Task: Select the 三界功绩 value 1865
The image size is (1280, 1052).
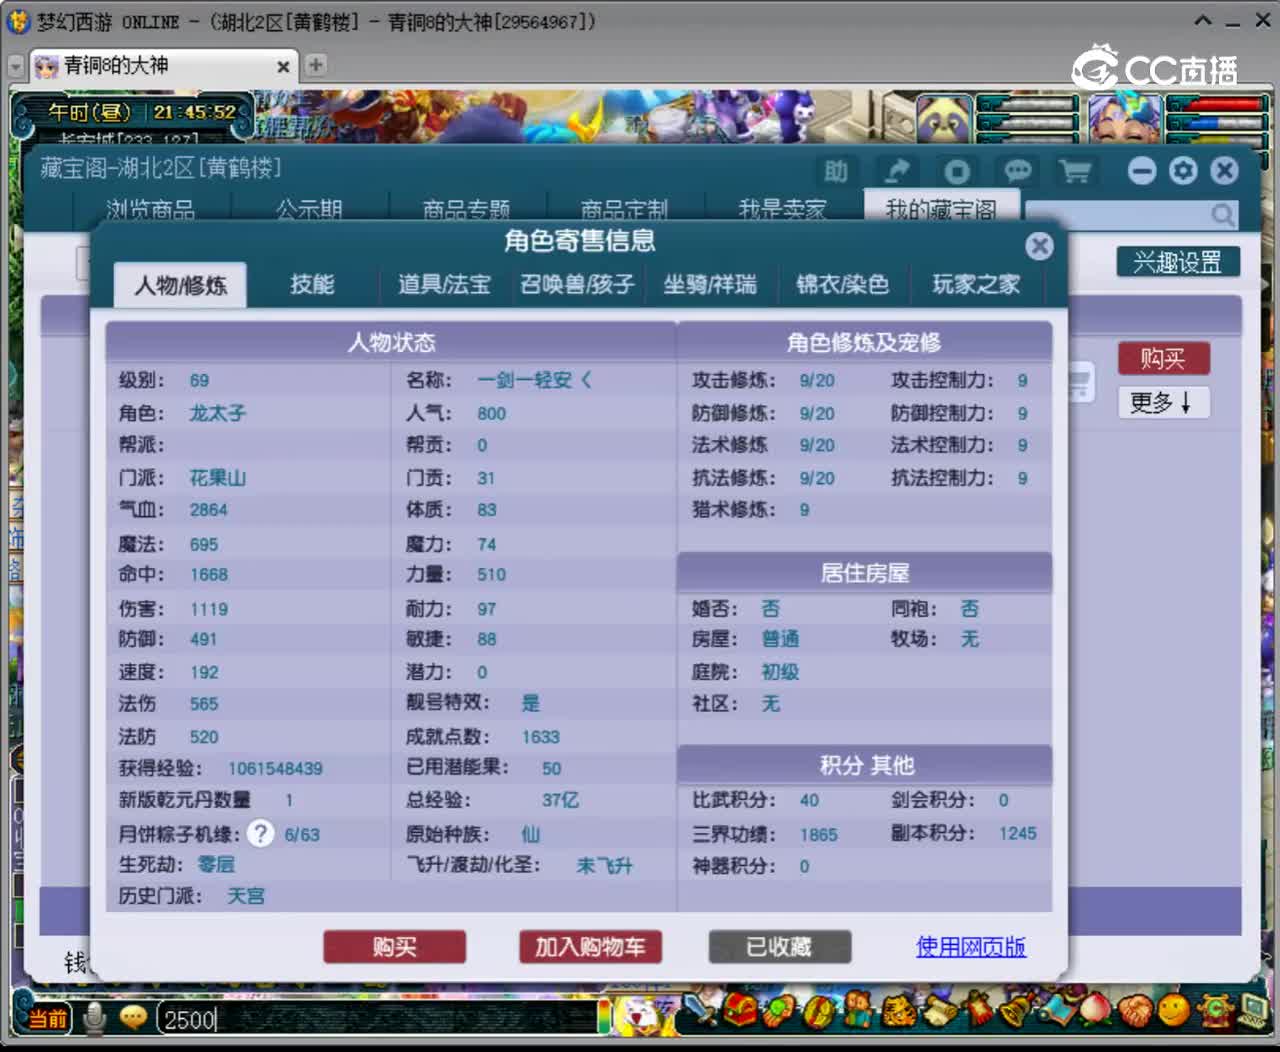Action: (x=818, y=834)
